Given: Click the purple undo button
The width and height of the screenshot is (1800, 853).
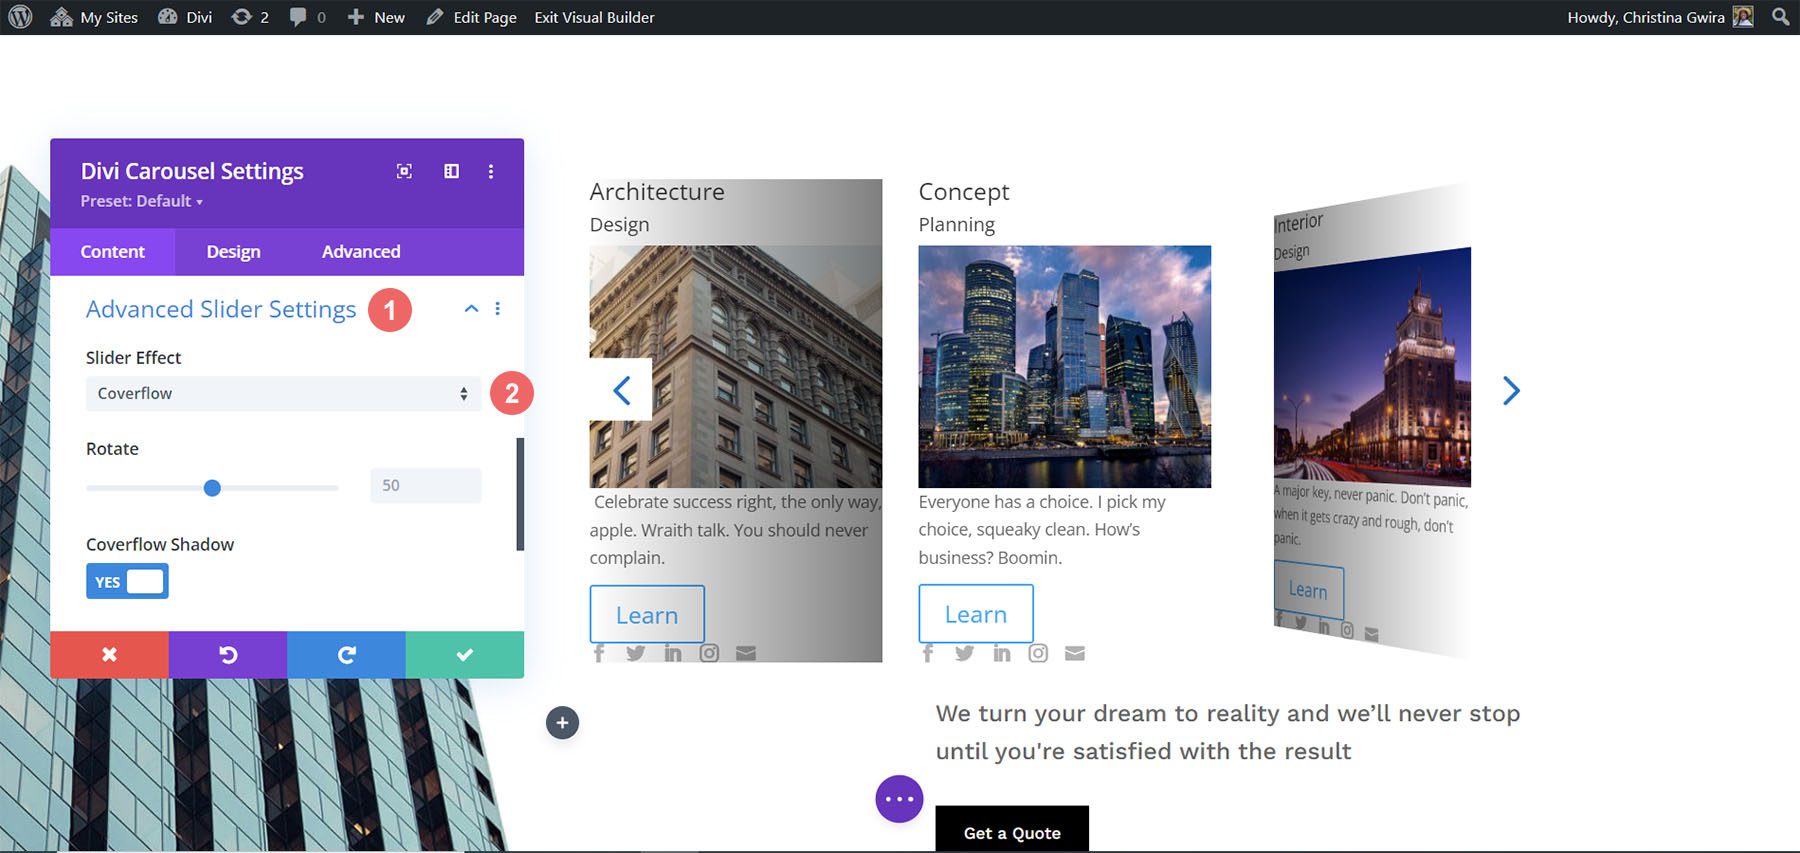Looking at the screenshot, I should coord(228,654).
